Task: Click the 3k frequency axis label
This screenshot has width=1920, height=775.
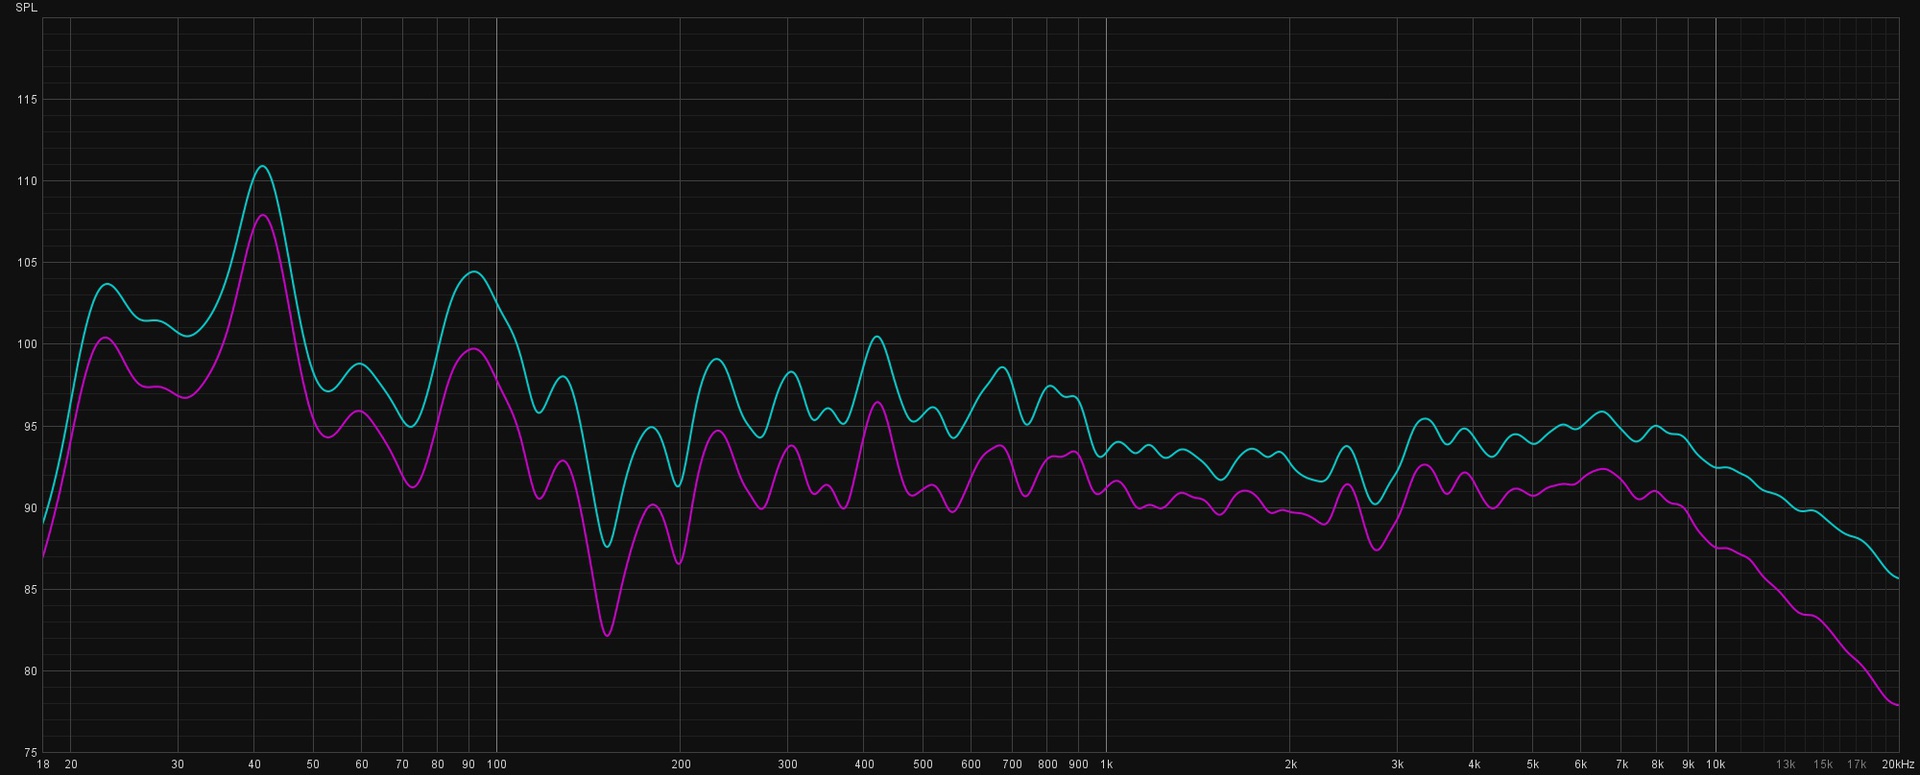Action: (x=1397, y=765)
